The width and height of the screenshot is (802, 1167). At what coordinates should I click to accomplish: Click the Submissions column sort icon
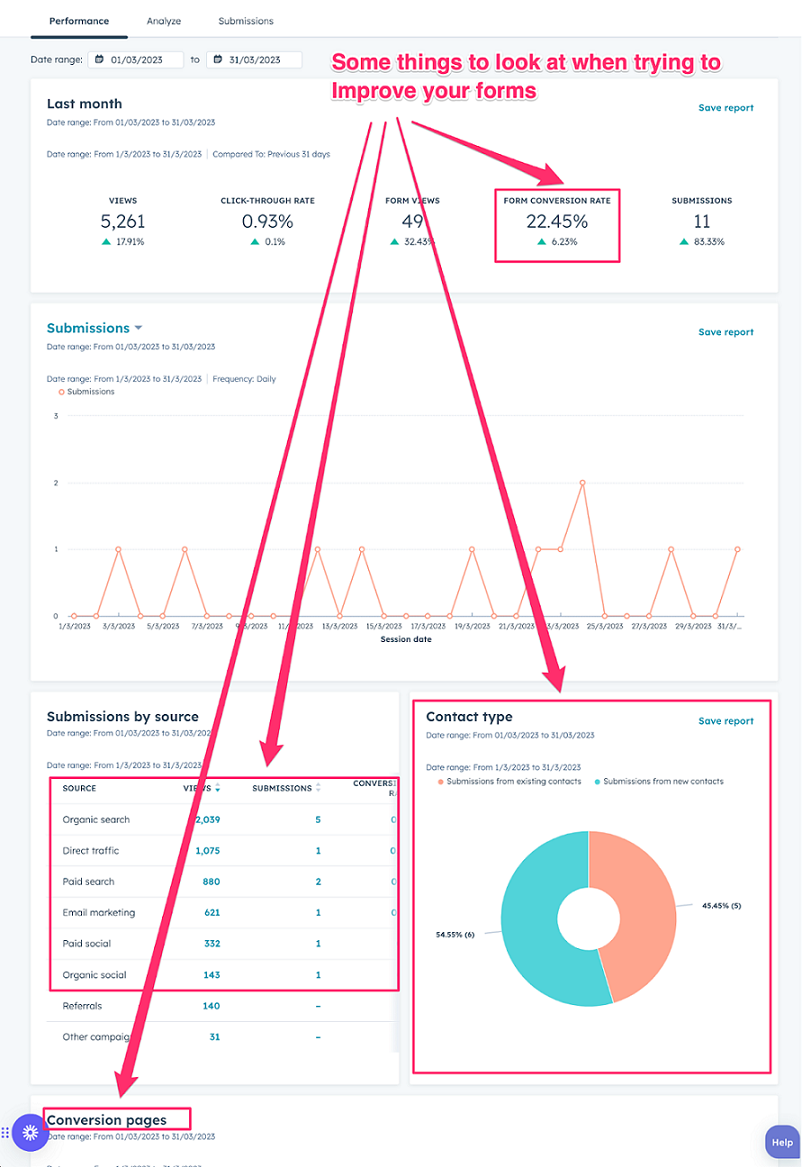point(318,788)
